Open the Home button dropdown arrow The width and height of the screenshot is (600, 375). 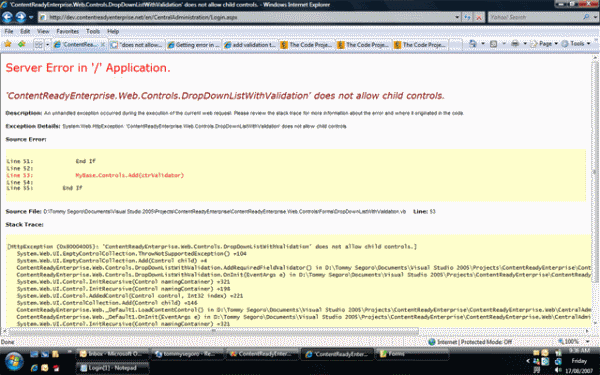(x=483, y=44)
